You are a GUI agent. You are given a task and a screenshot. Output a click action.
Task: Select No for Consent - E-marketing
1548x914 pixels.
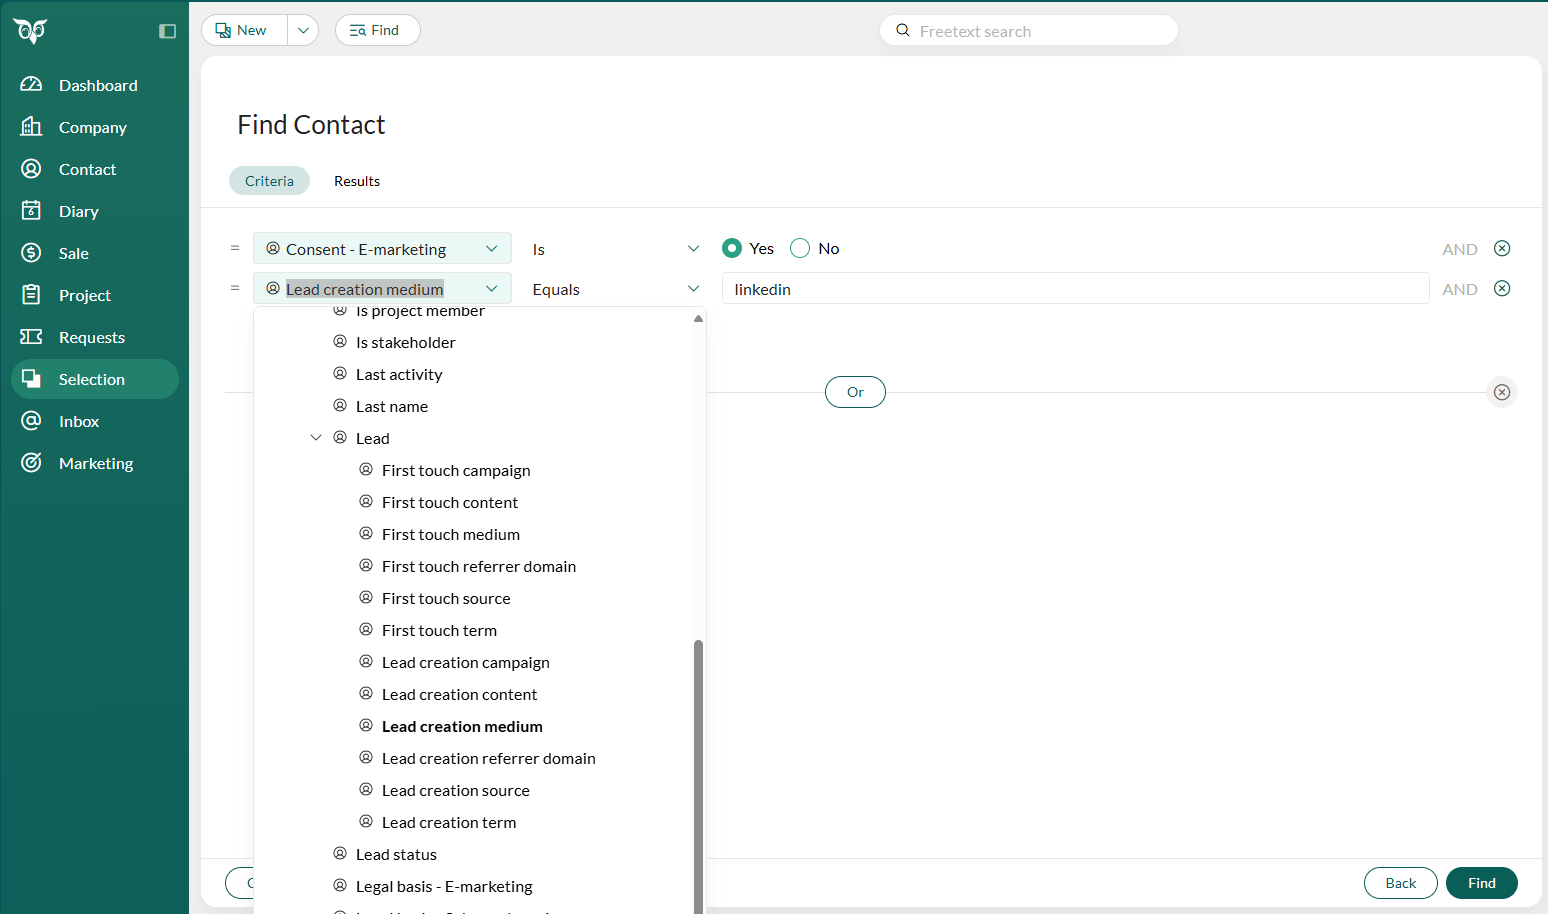(x=799, y=248)
